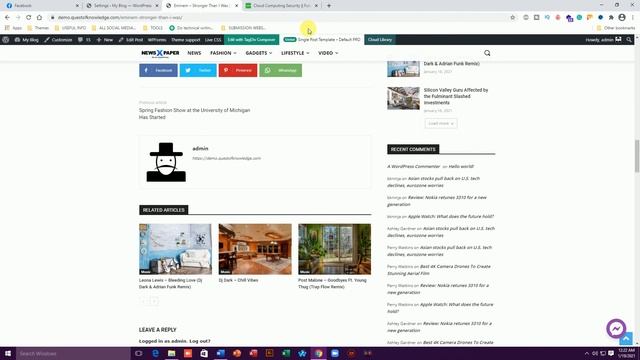This screenshot has height=360, width=640.
Task: Open a new browser tab
Action: 329,6
